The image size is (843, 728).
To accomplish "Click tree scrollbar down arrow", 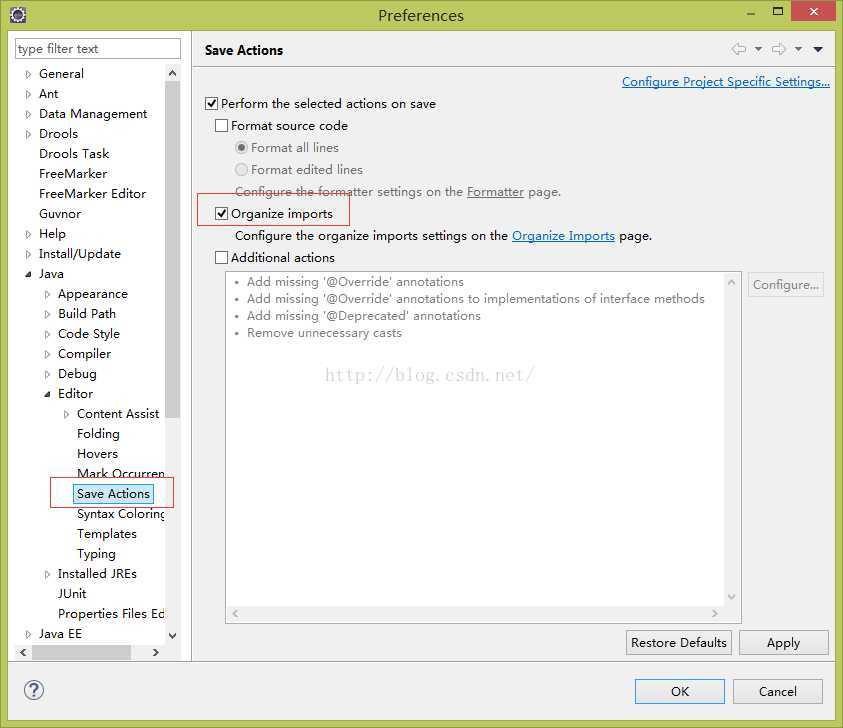I will tap(173, 636).
